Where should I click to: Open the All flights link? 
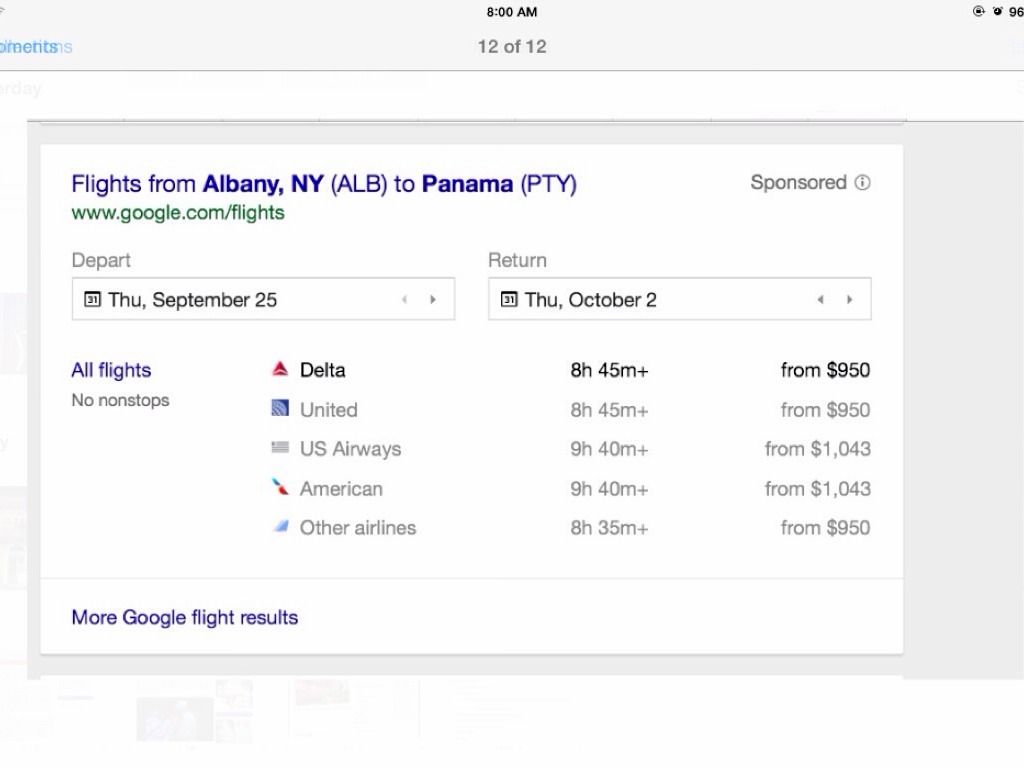[x=111, y=370]
